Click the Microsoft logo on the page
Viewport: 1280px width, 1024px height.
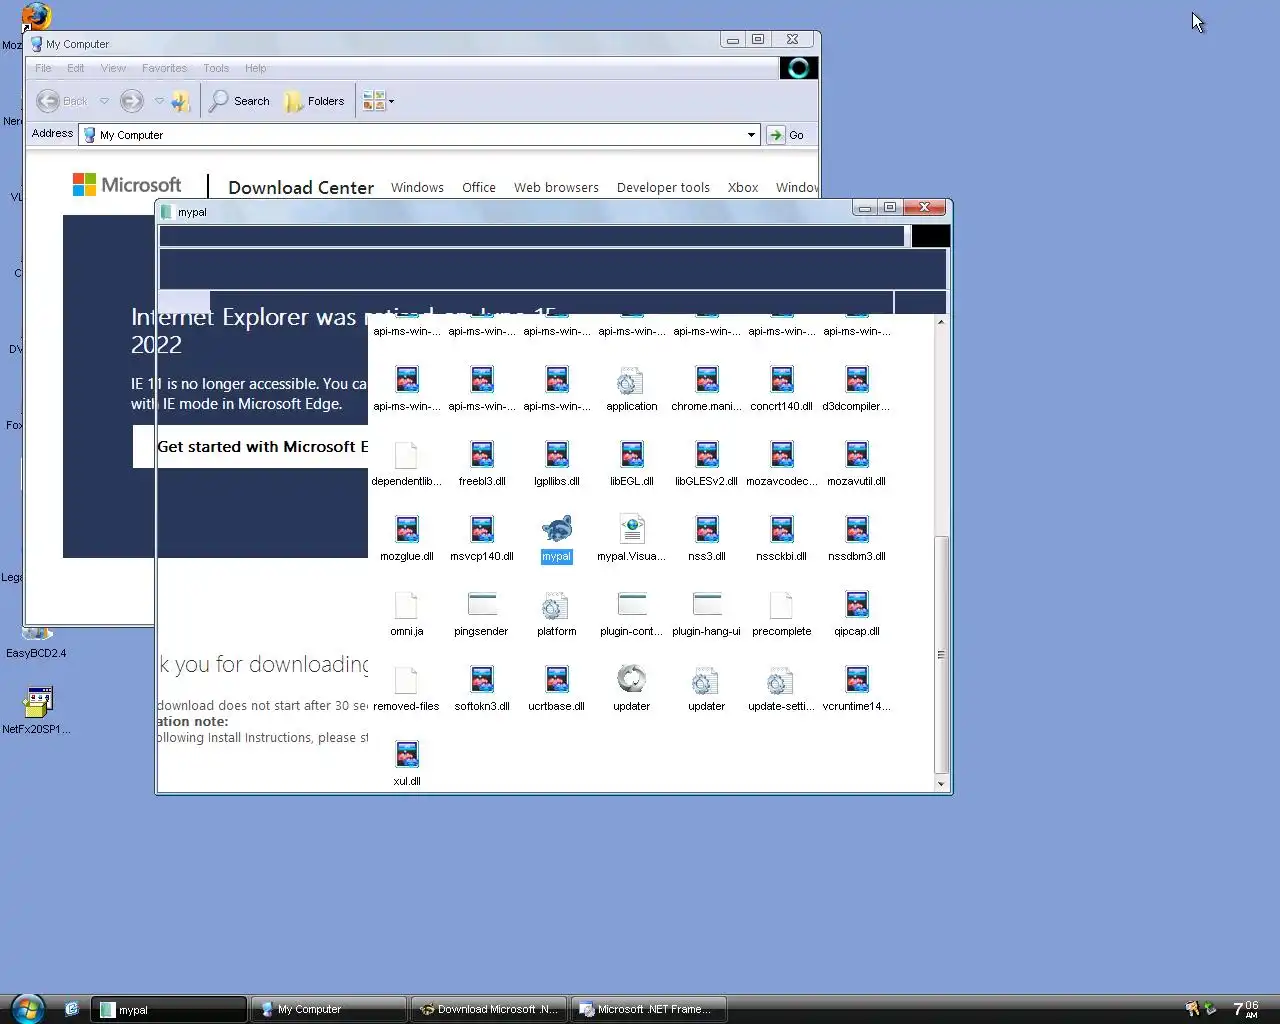127,185
